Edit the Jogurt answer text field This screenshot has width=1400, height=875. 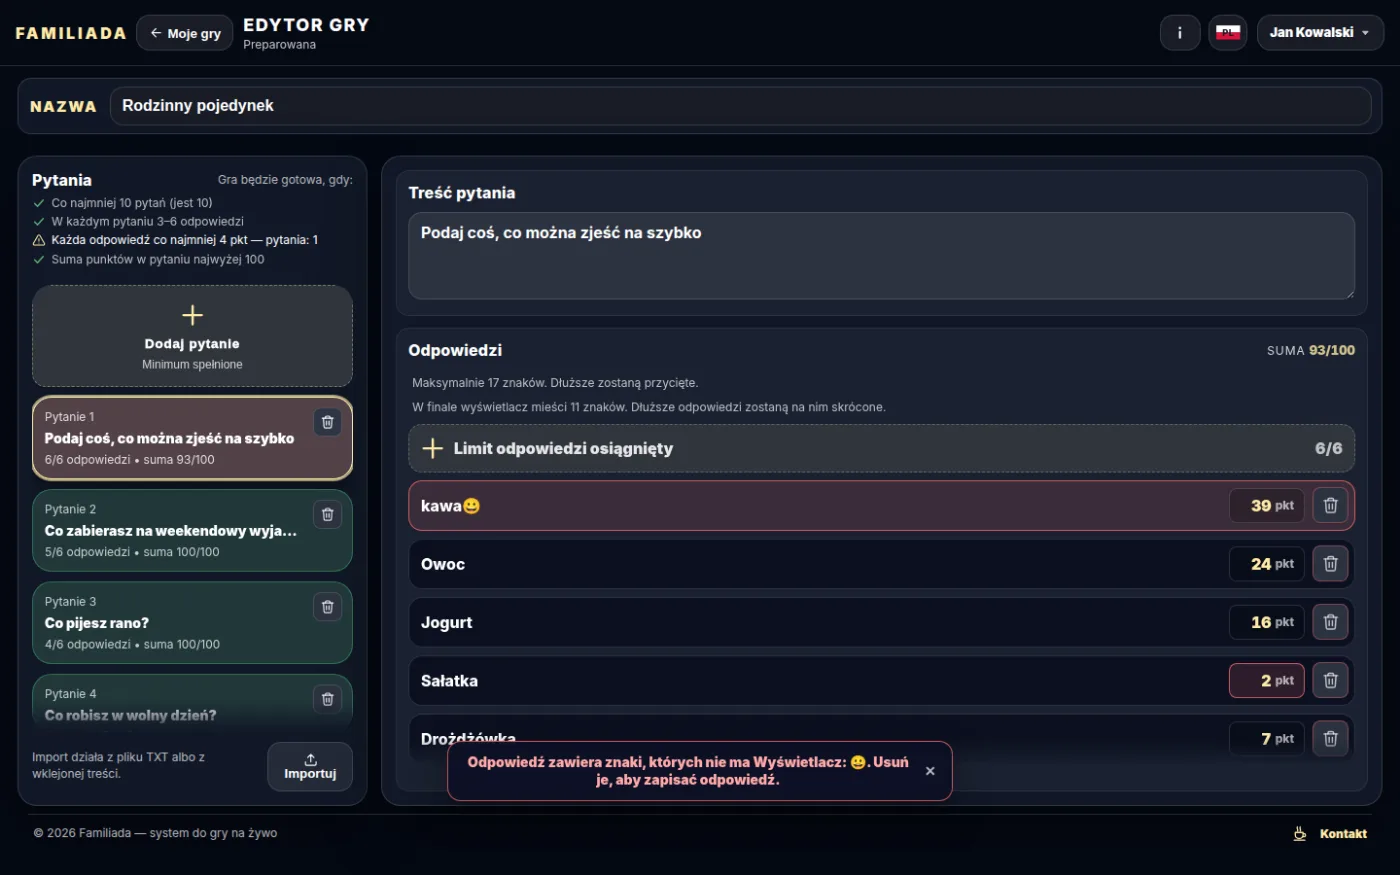point(820,622)
